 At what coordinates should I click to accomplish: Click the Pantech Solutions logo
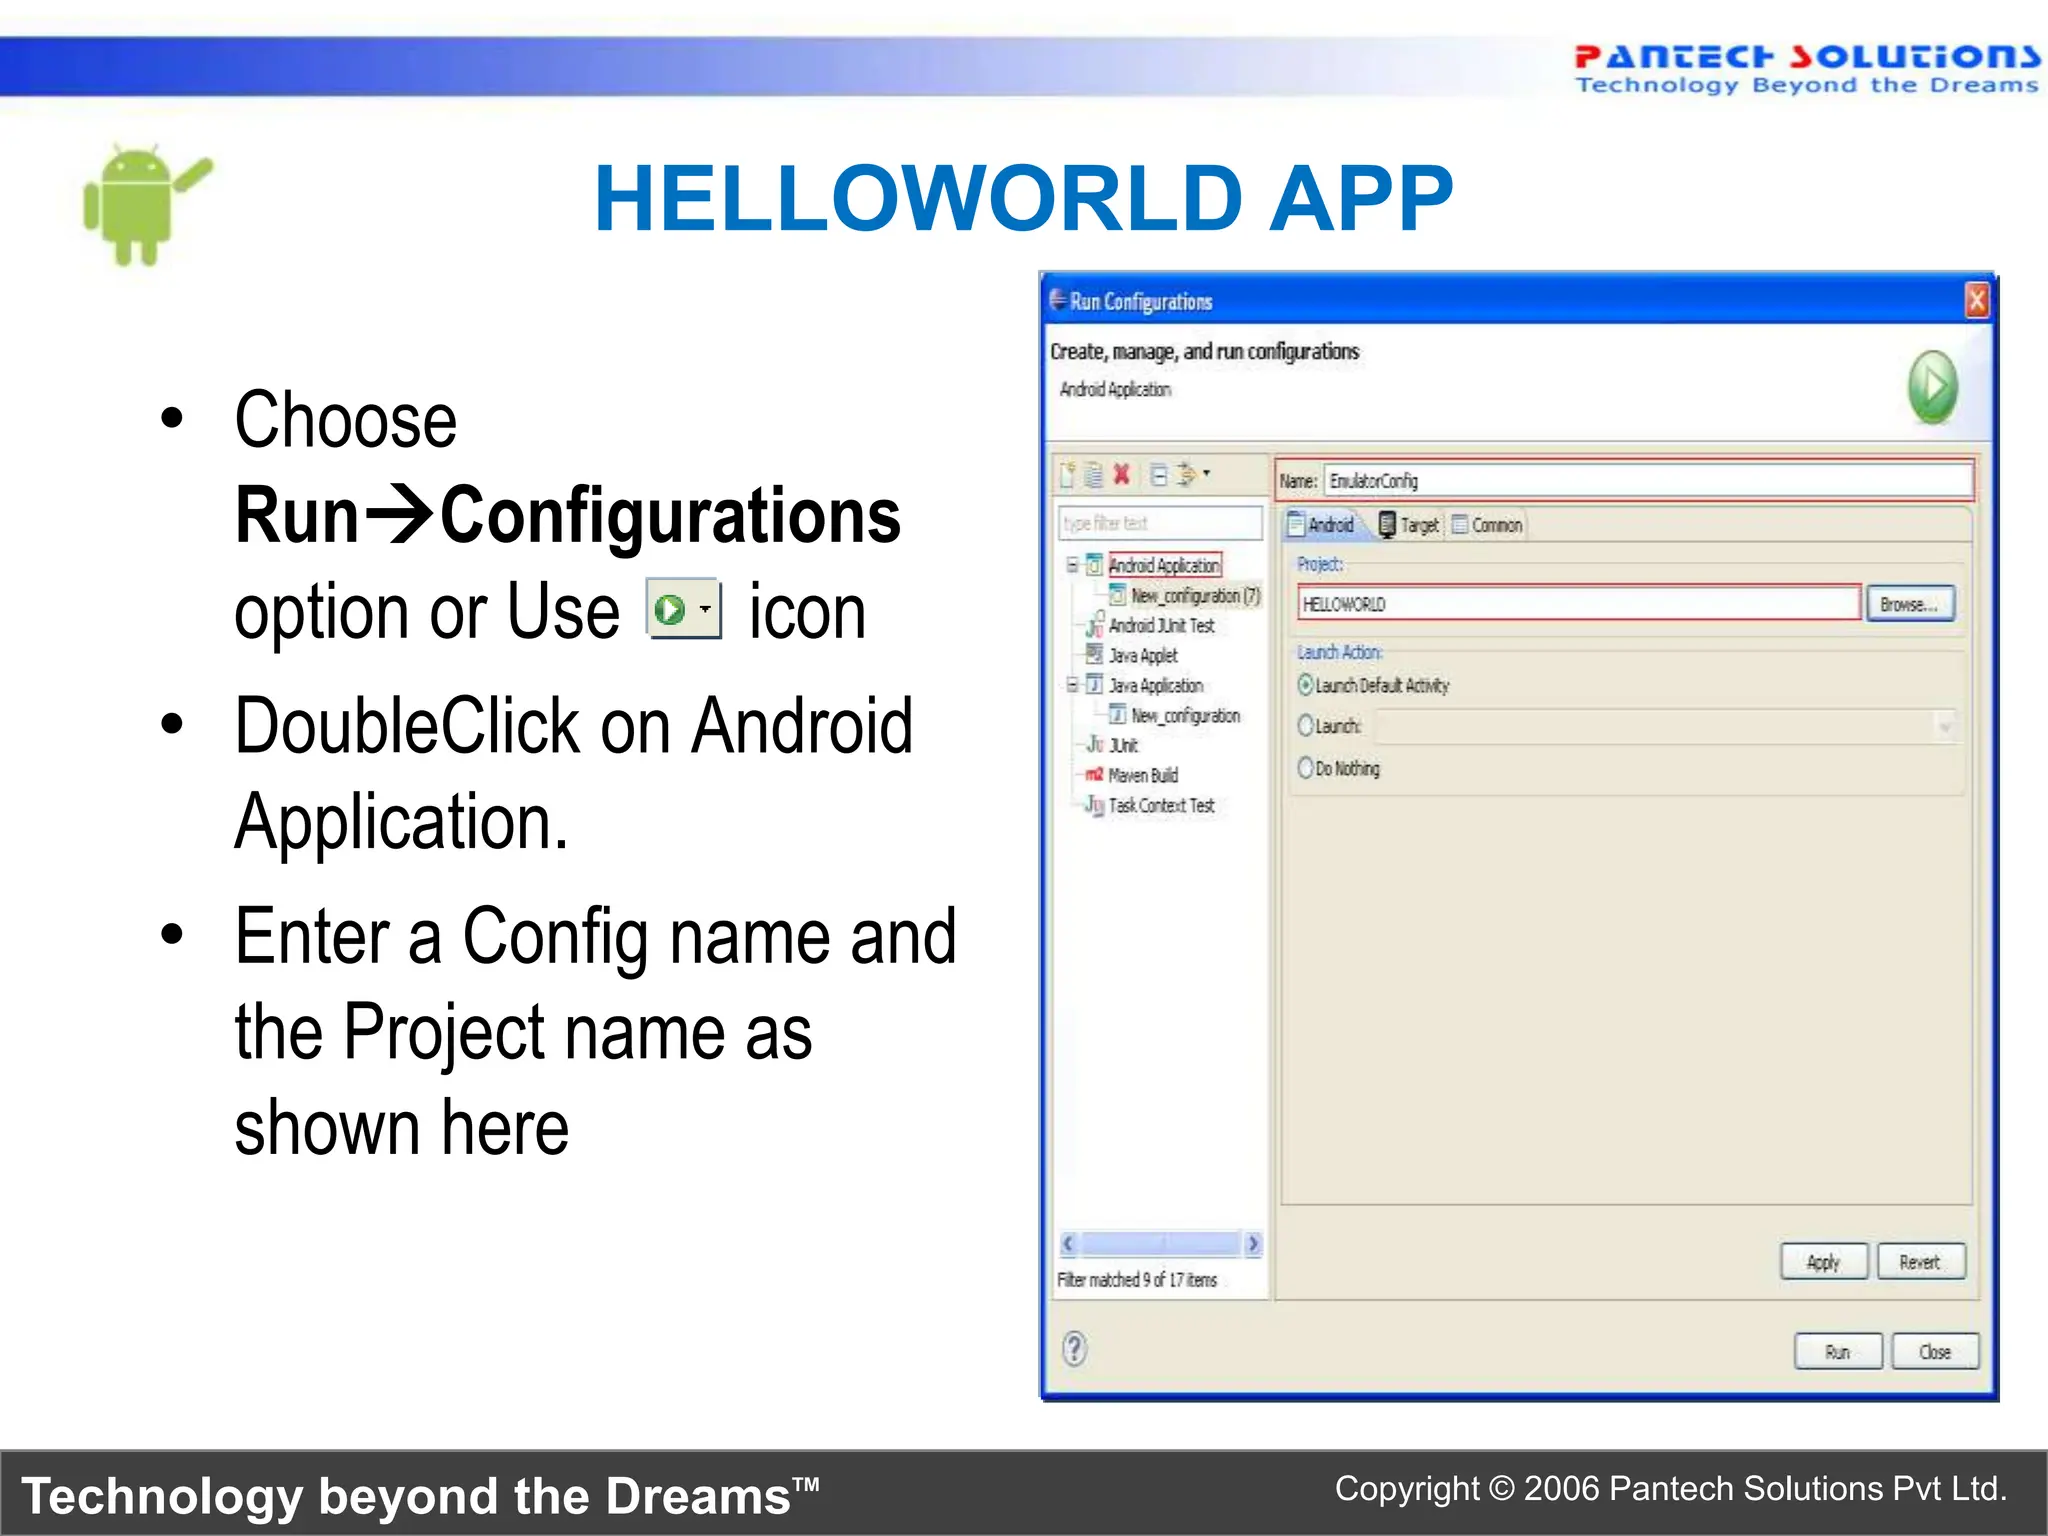tap(1806, 69)
